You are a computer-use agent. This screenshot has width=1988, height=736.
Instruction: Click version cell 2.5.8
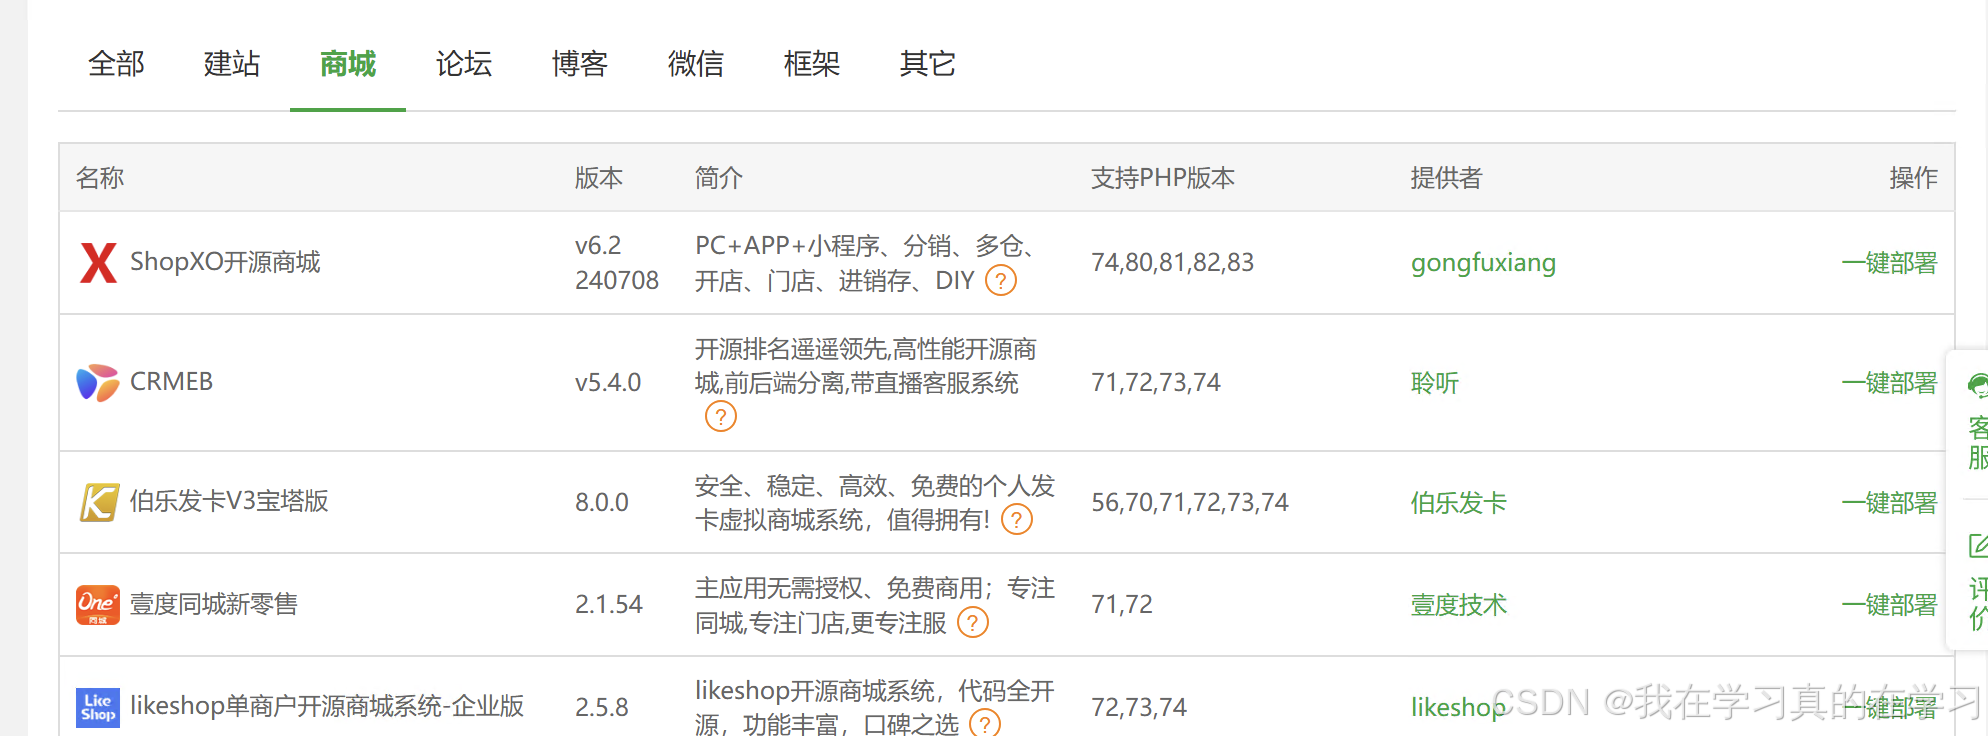tap(602, 708)
